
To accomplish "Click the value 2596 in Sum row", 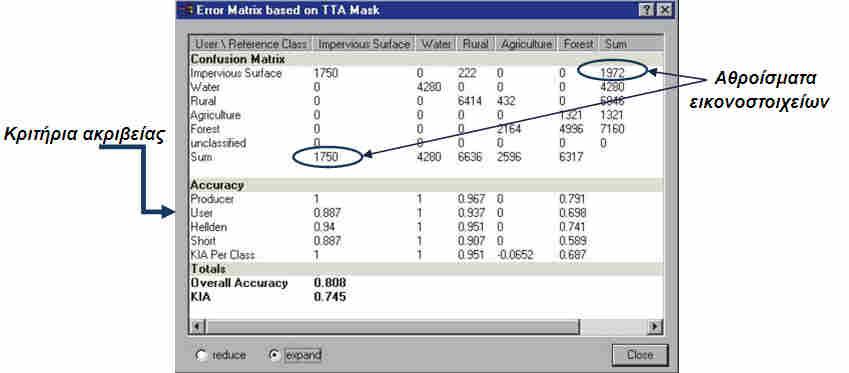I will click(509, 157).
